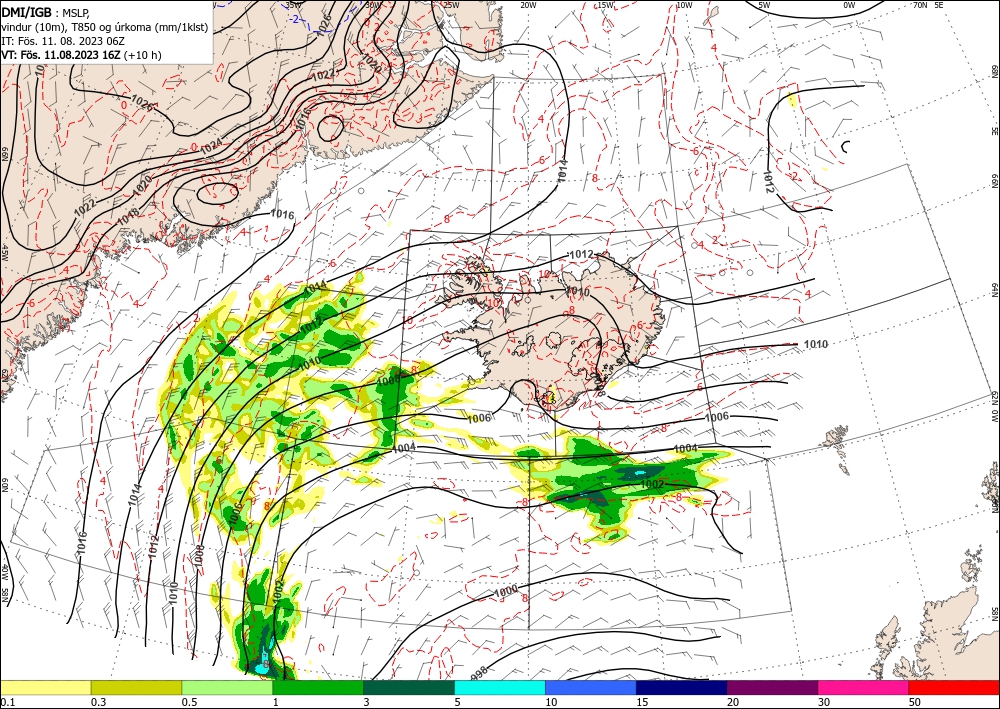This screenshot has width=1000, height=709.
Task: Pick the blue 10–15 legend segment
Action: (591, 687)
